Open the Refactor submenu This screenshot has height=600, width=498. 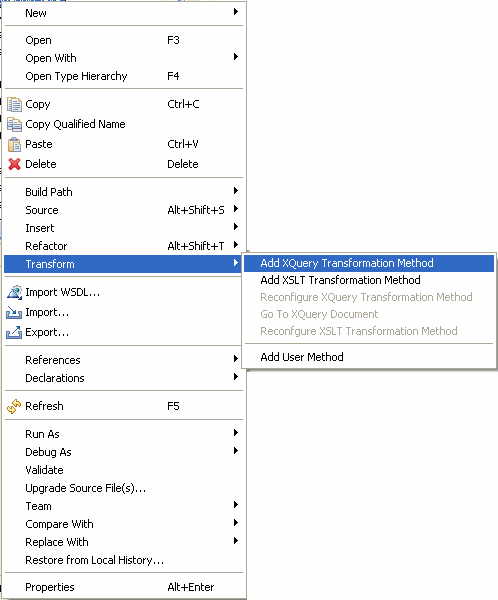[124, 246]
